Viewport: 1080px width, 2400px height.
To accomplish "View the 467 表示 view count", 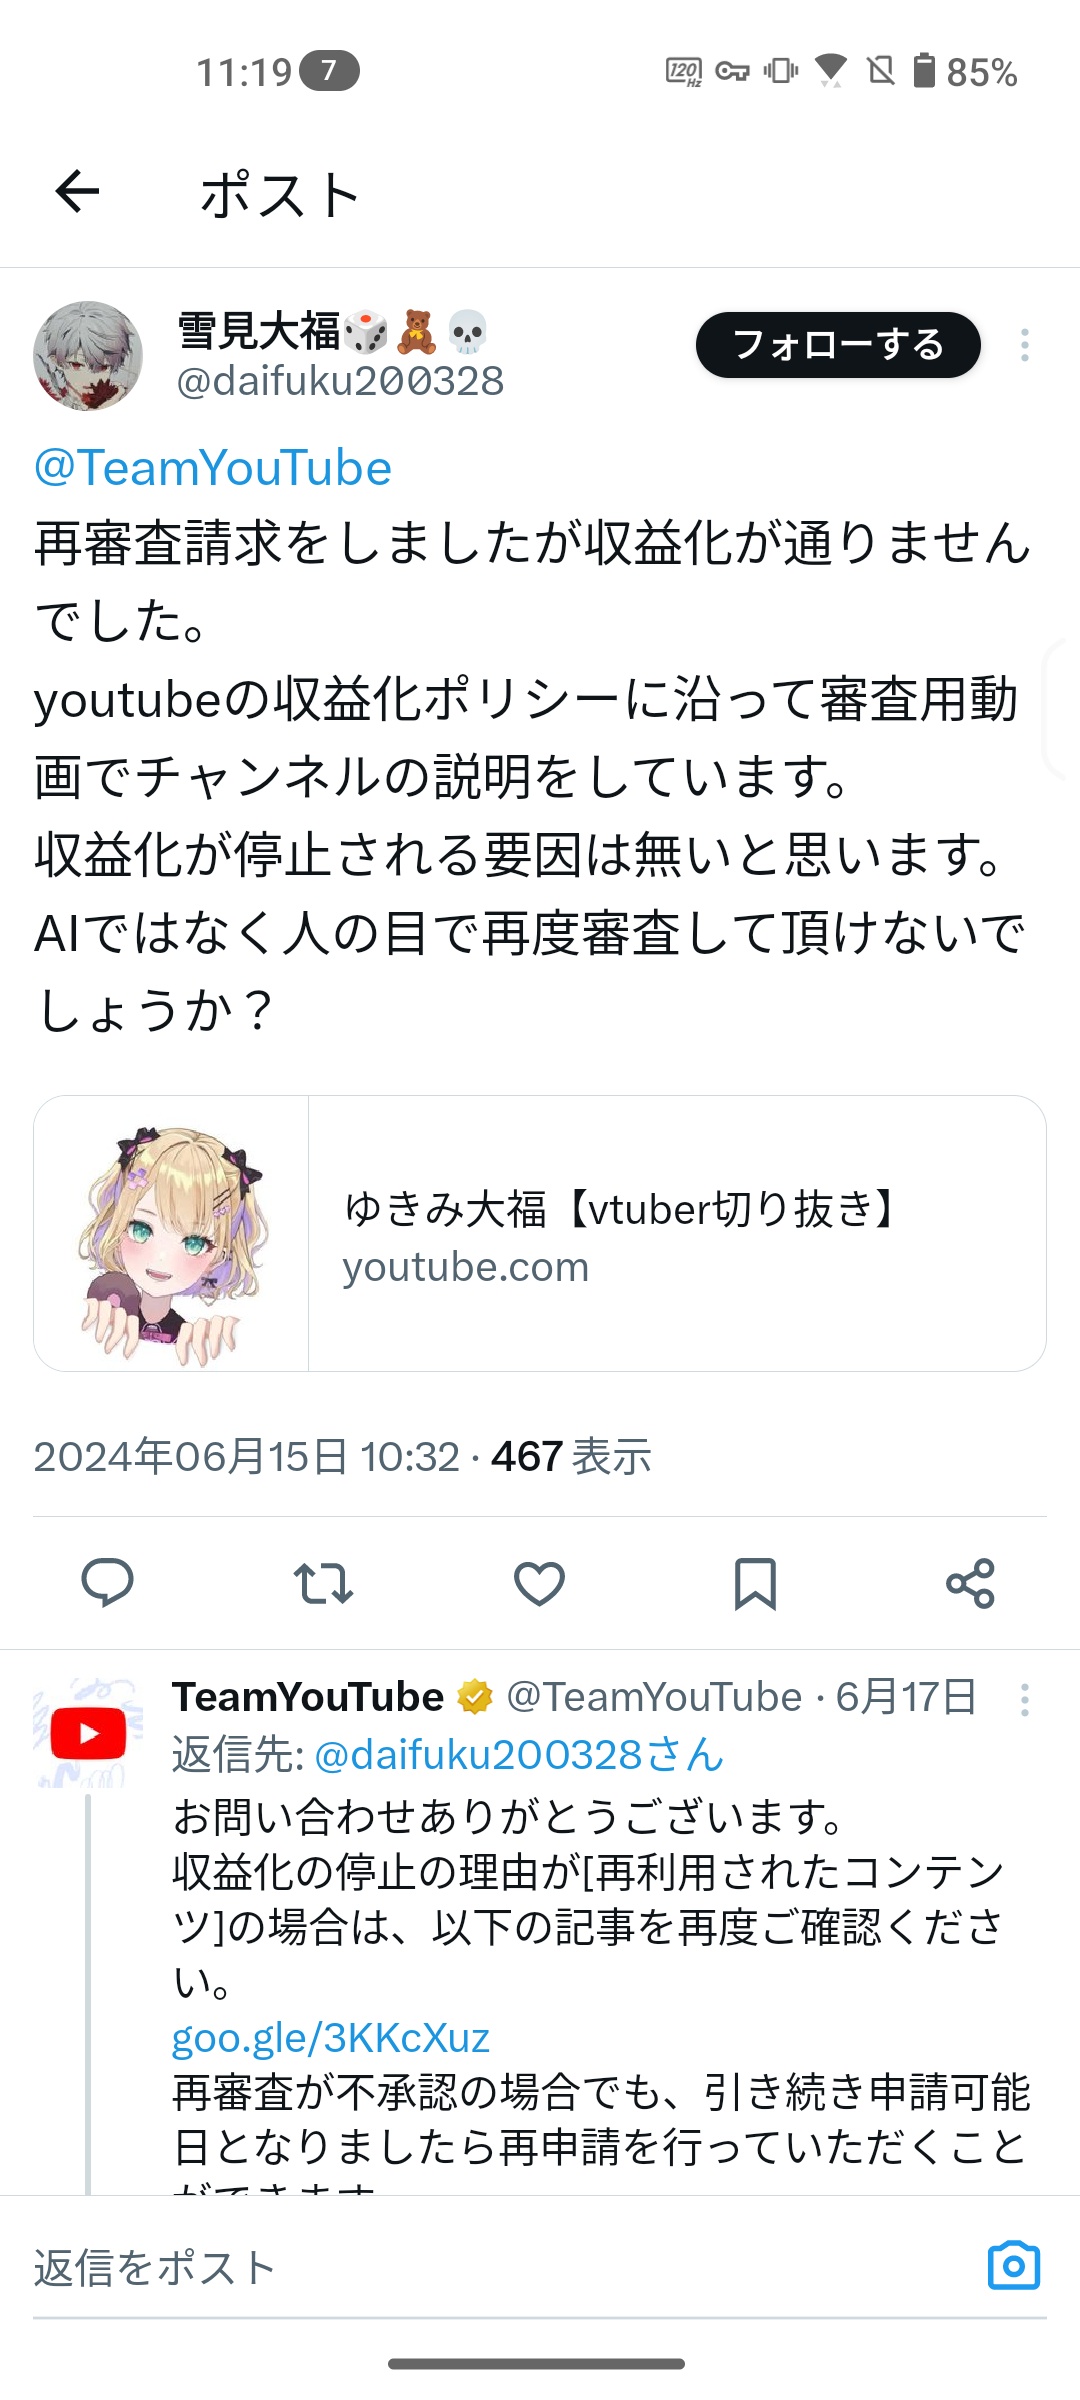I will point(571,1457).
